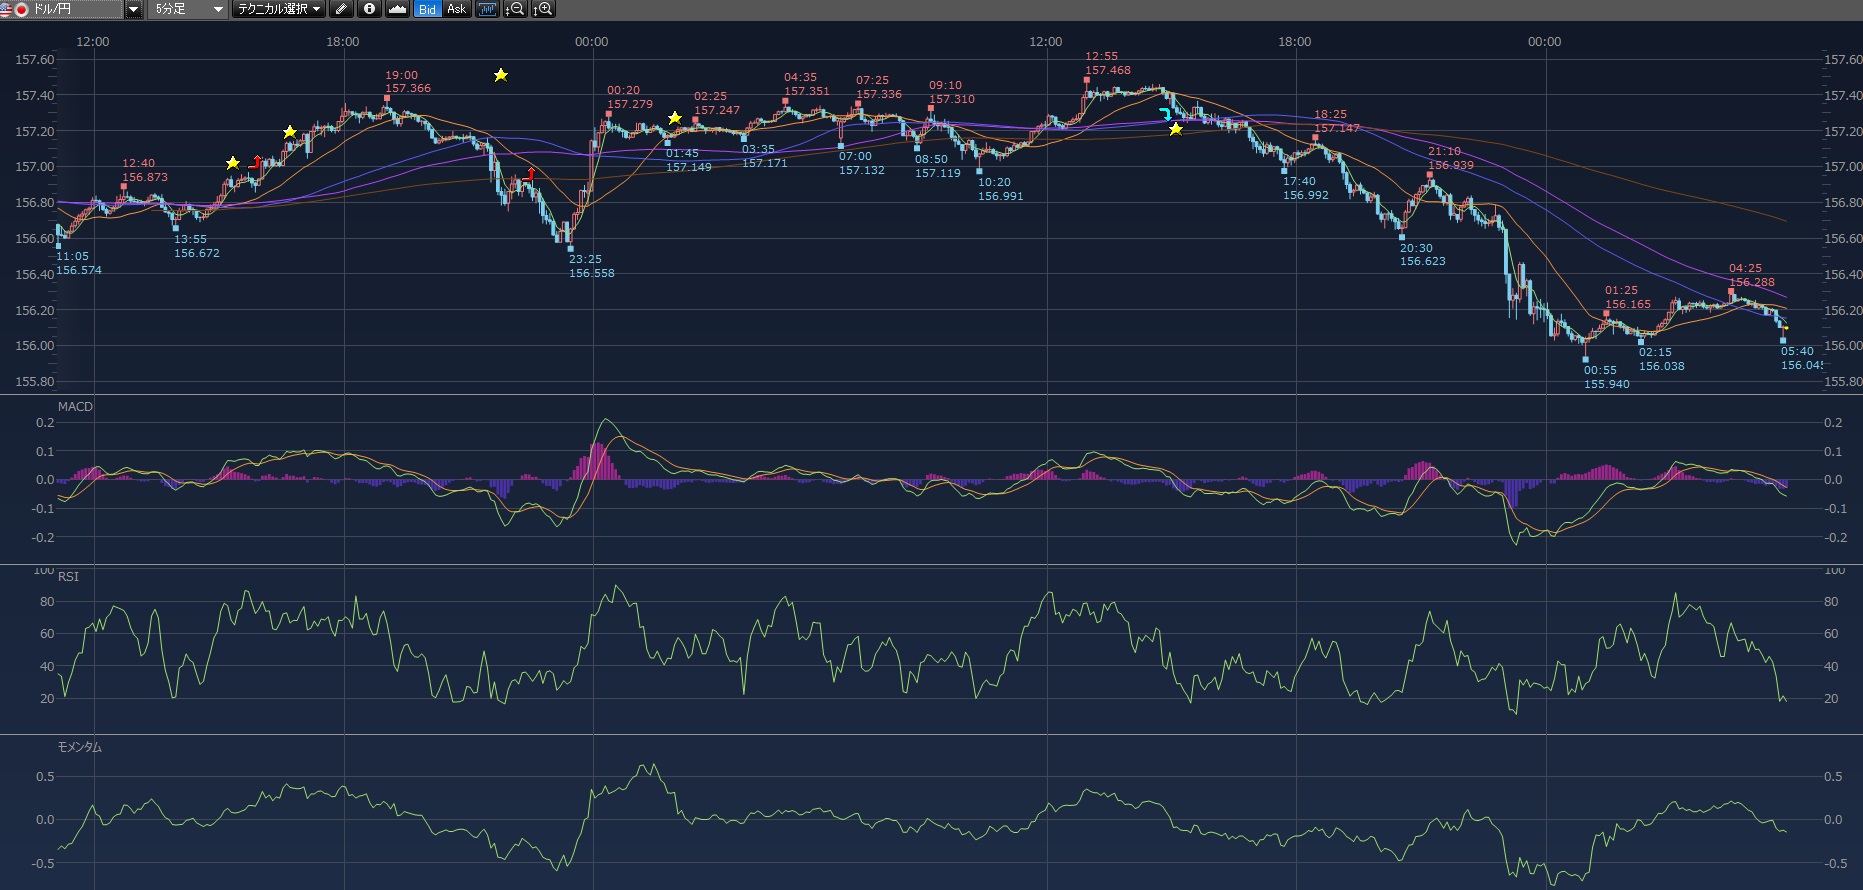This screenshot has height=890, width=1863.
Task: Click the area chart type icon
Action: [398, 9]
